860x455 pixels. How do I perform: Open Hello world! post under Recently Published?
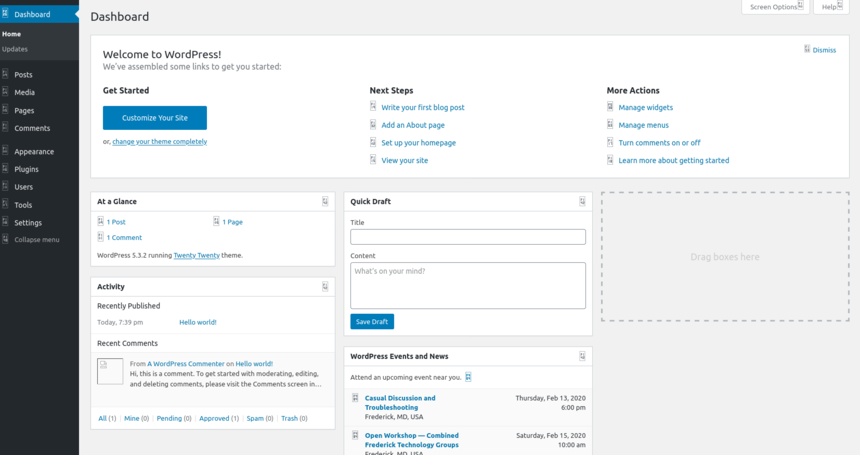198,322
